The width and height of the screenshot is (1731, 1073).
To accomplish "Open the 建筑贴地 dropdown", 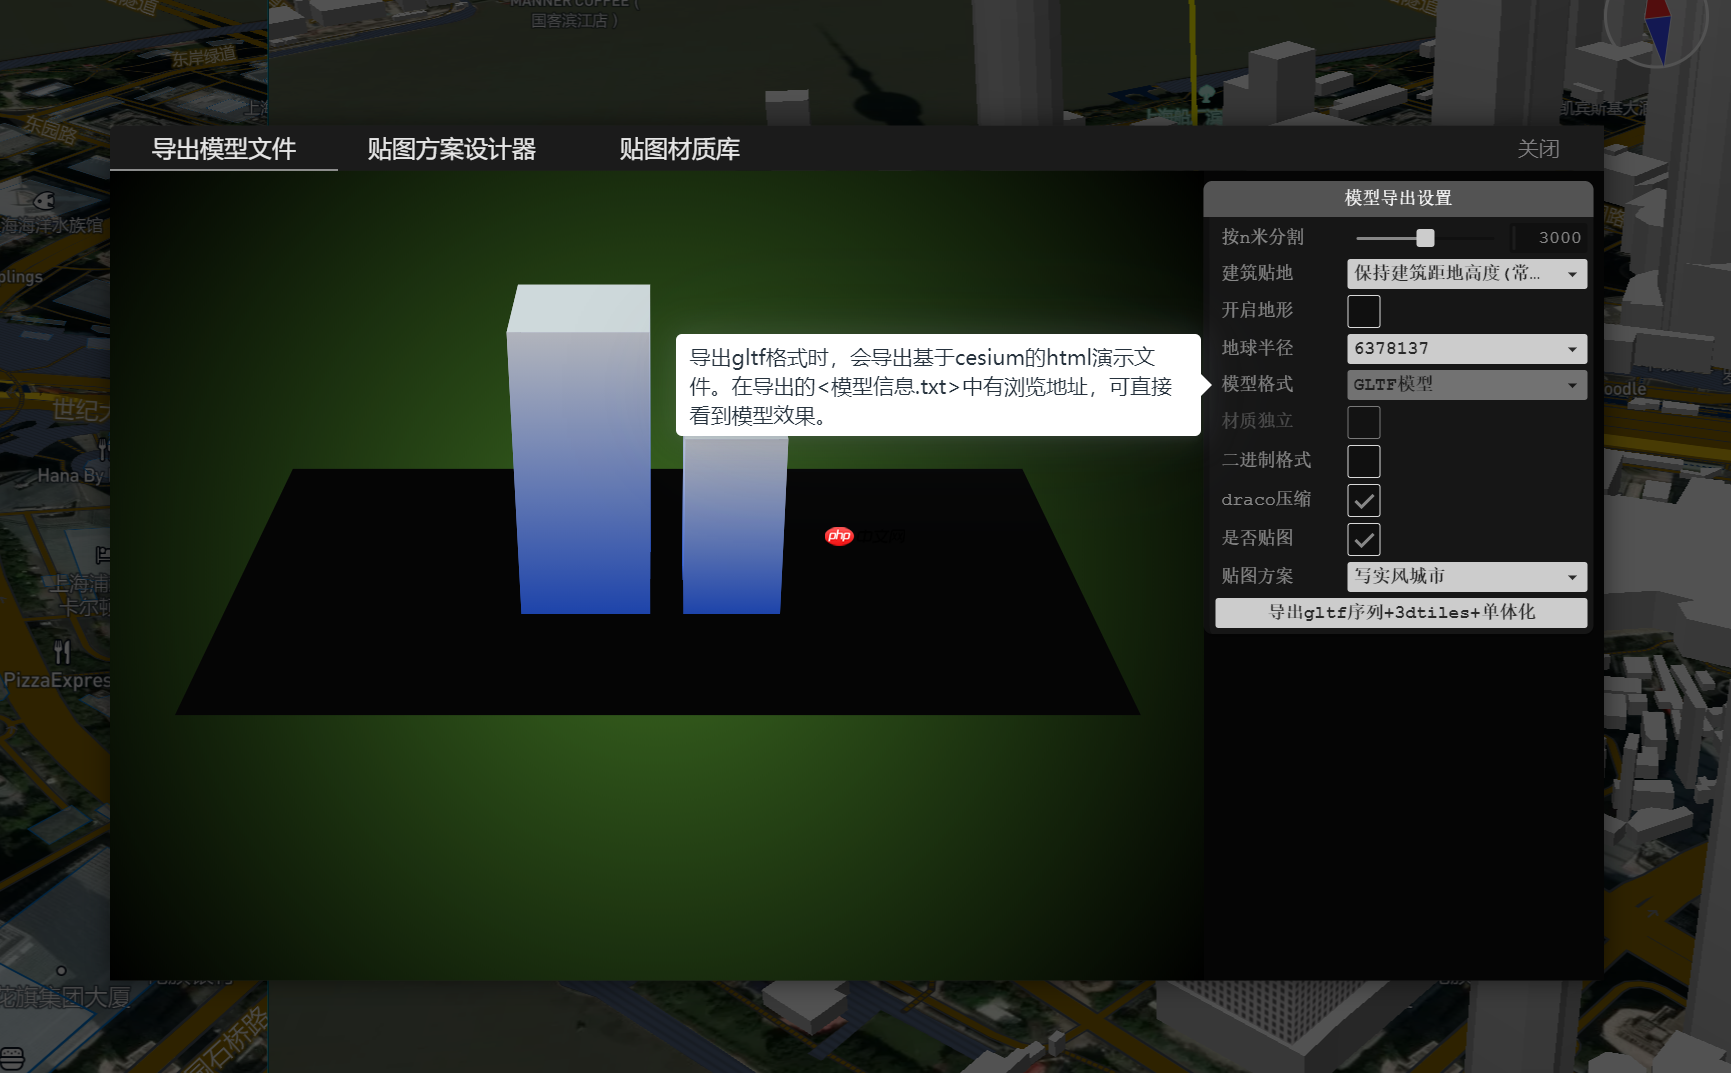I will click(1466, 273).
